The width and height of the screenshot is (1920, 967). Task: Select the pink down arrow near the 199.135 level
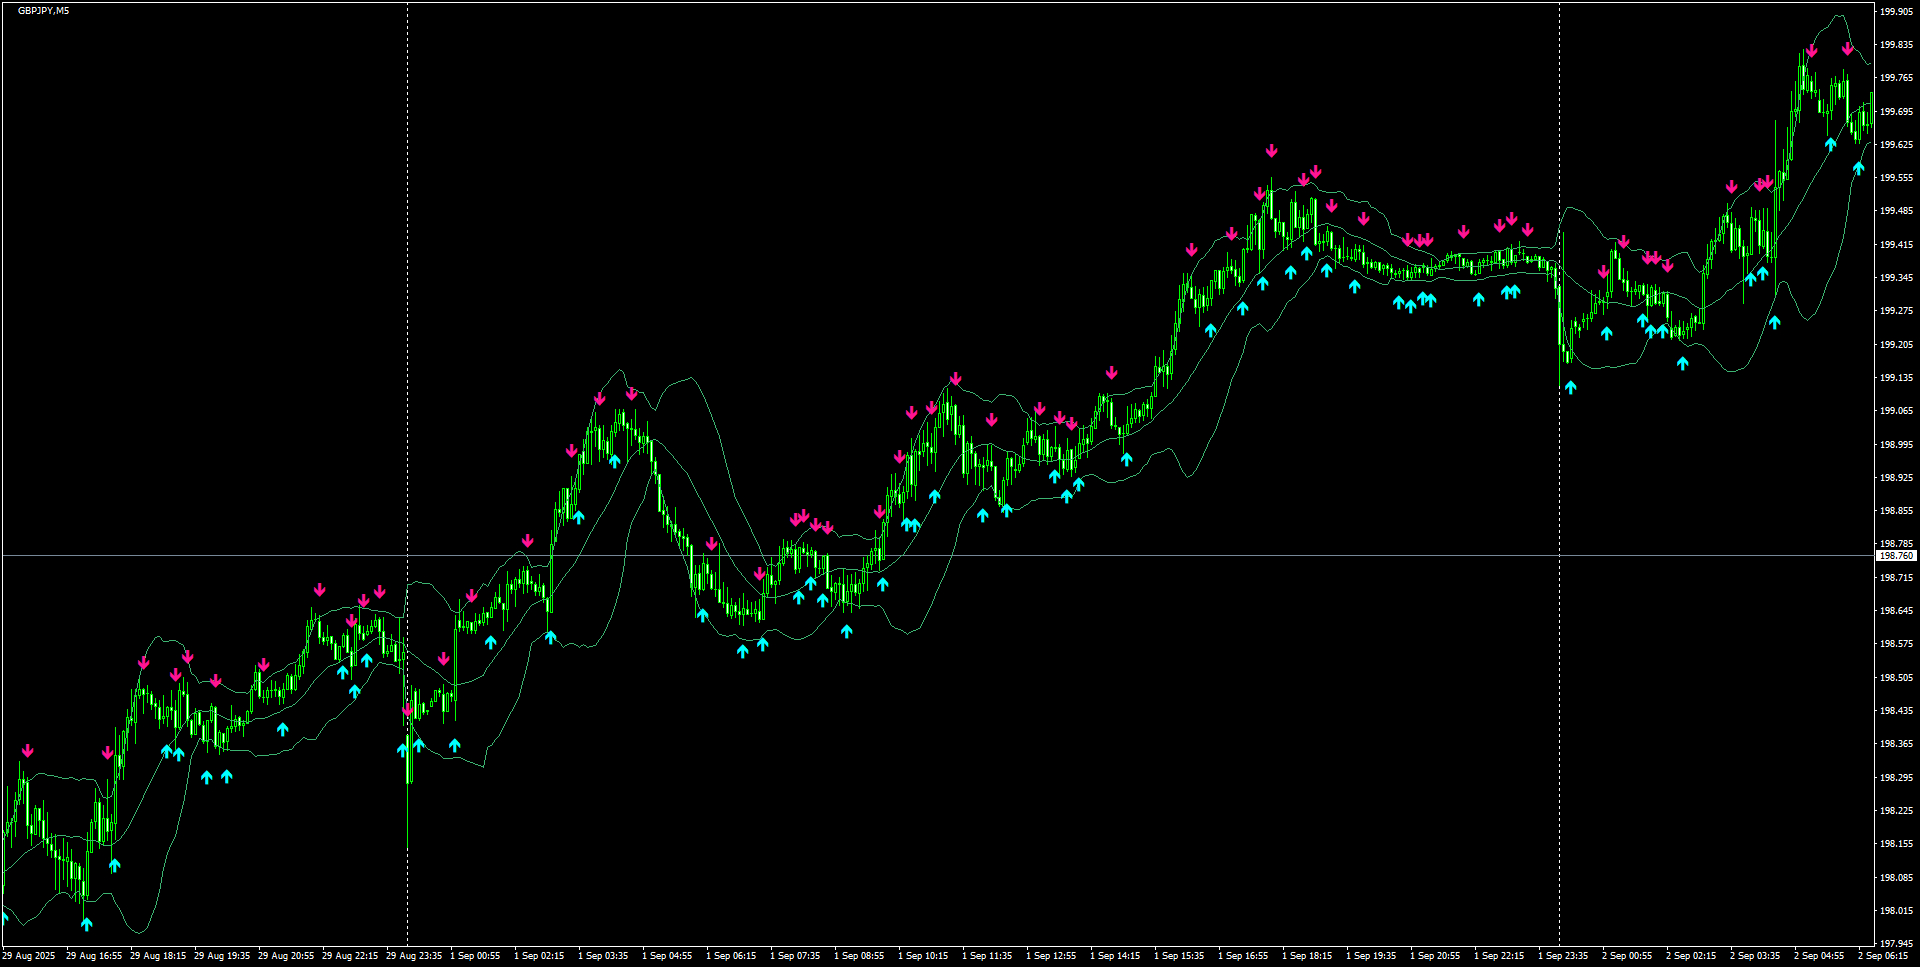pos(1112,370)
